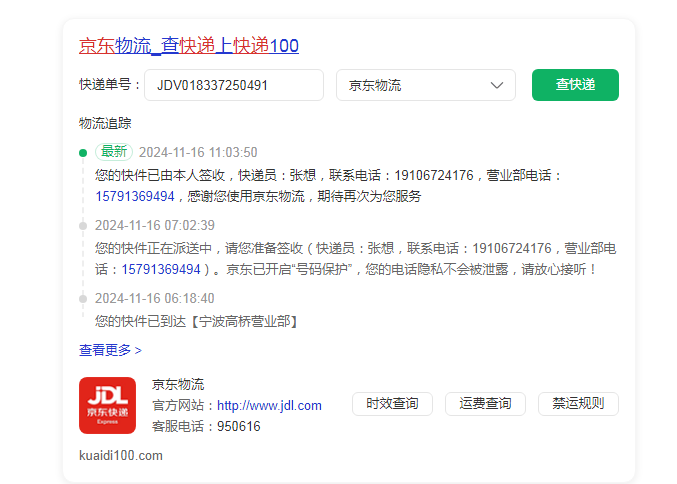The image size is (677, 484).
Task: Click the 物流追踪 heading
Action: point(105,123)
